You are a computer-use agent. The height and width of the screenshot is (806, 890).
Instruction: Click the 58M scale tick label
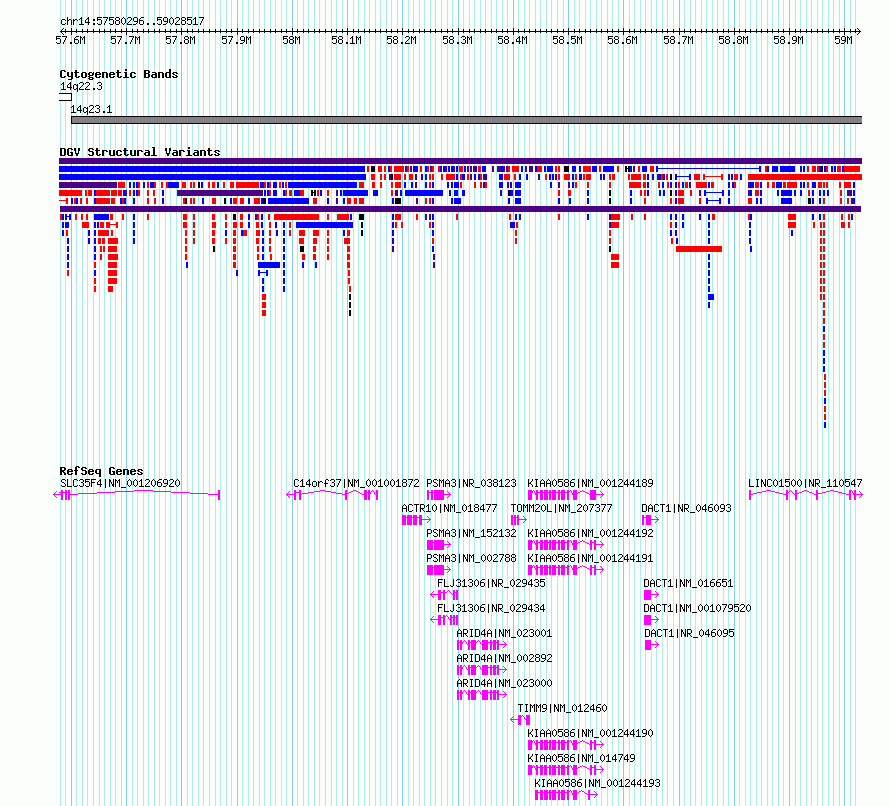click(x=291, y=40)
